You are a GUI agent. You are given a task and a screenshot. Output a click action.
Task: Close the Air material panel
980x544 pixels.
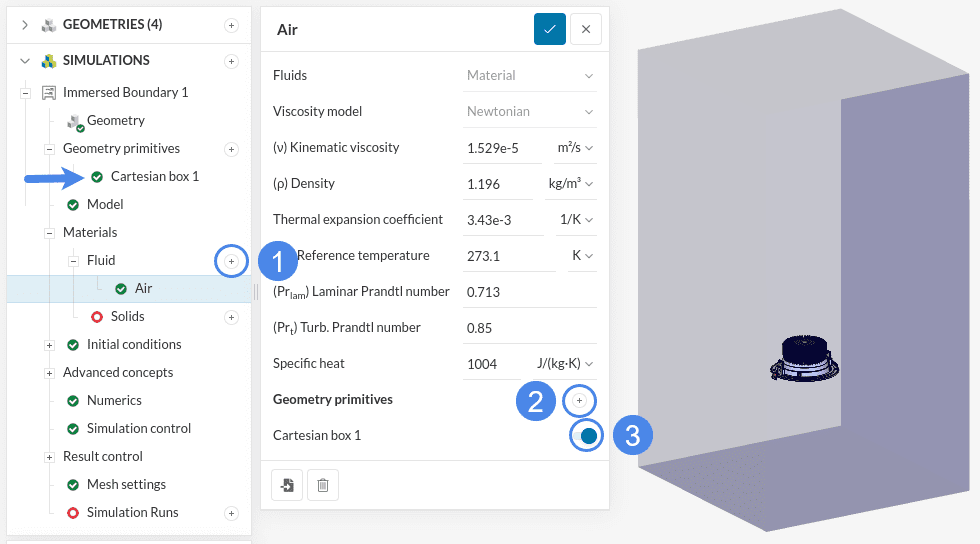click(x=585, y=29)
